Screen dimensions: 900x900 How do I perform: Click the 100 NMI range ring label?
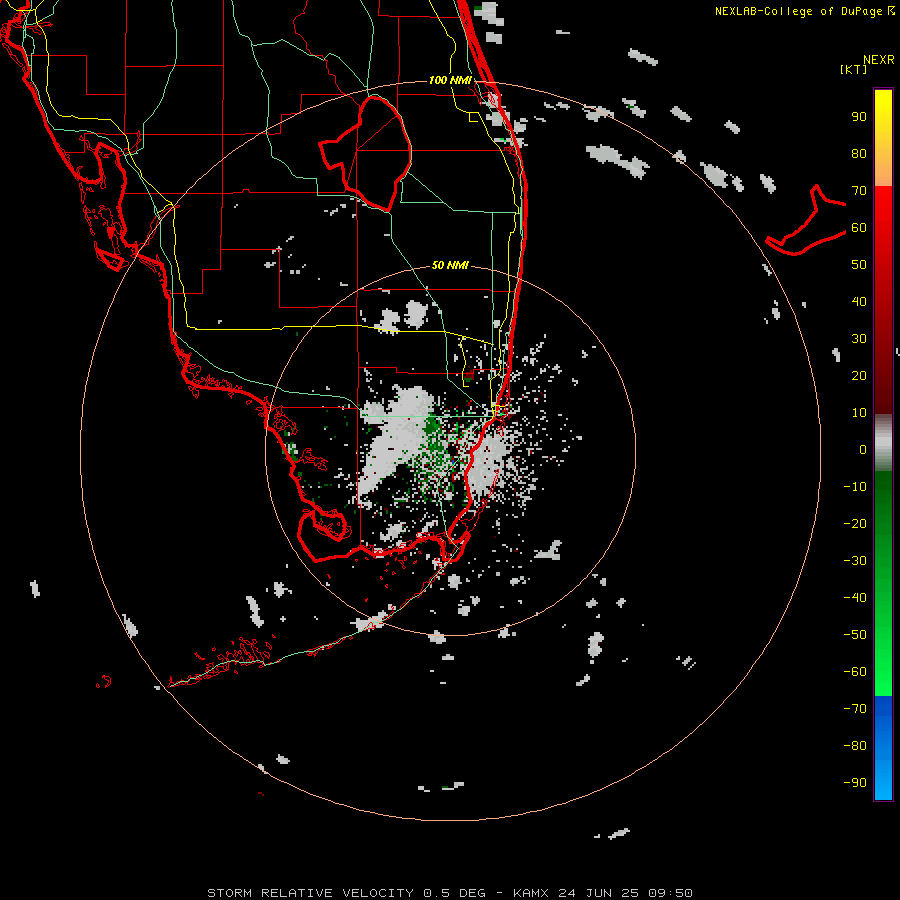pos(450,80)
